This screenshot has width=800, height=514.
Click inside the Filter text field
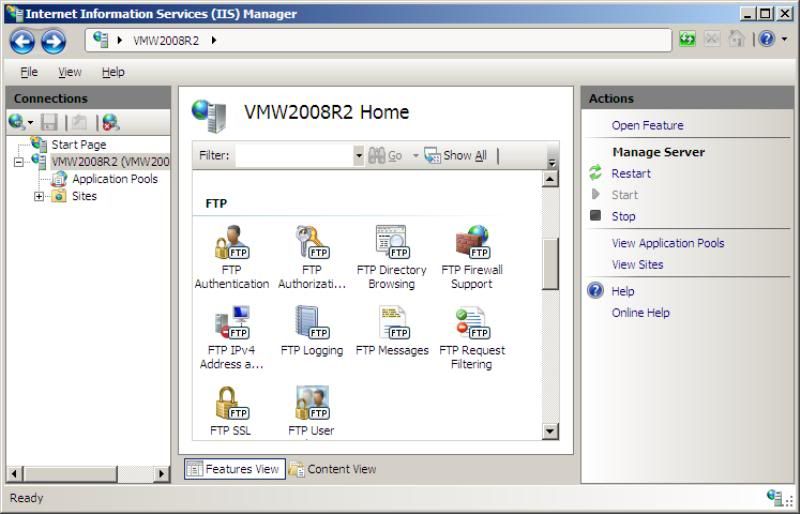coord(295,155)
